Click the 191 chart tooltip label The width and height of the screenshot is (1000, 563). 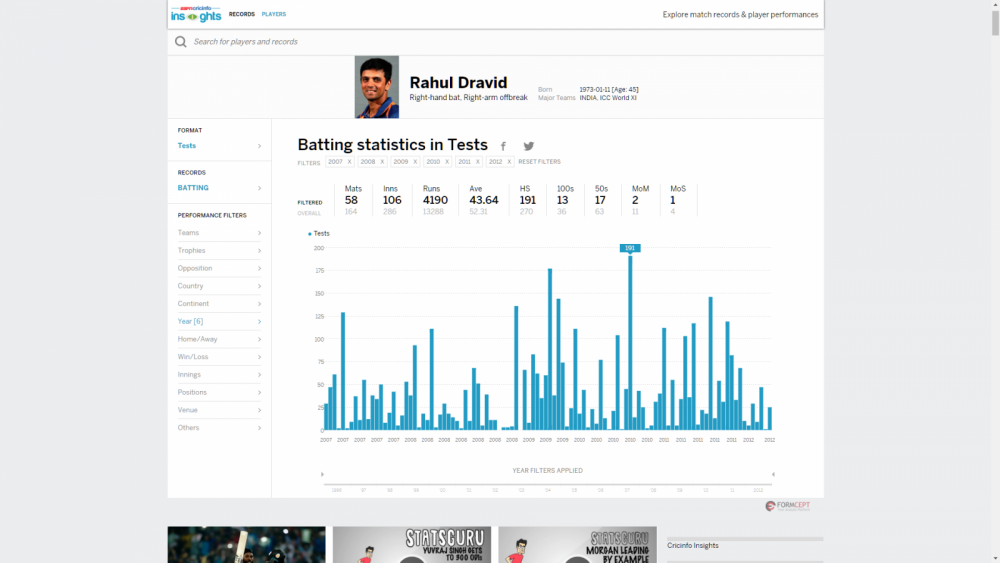(x=630, y=248)
